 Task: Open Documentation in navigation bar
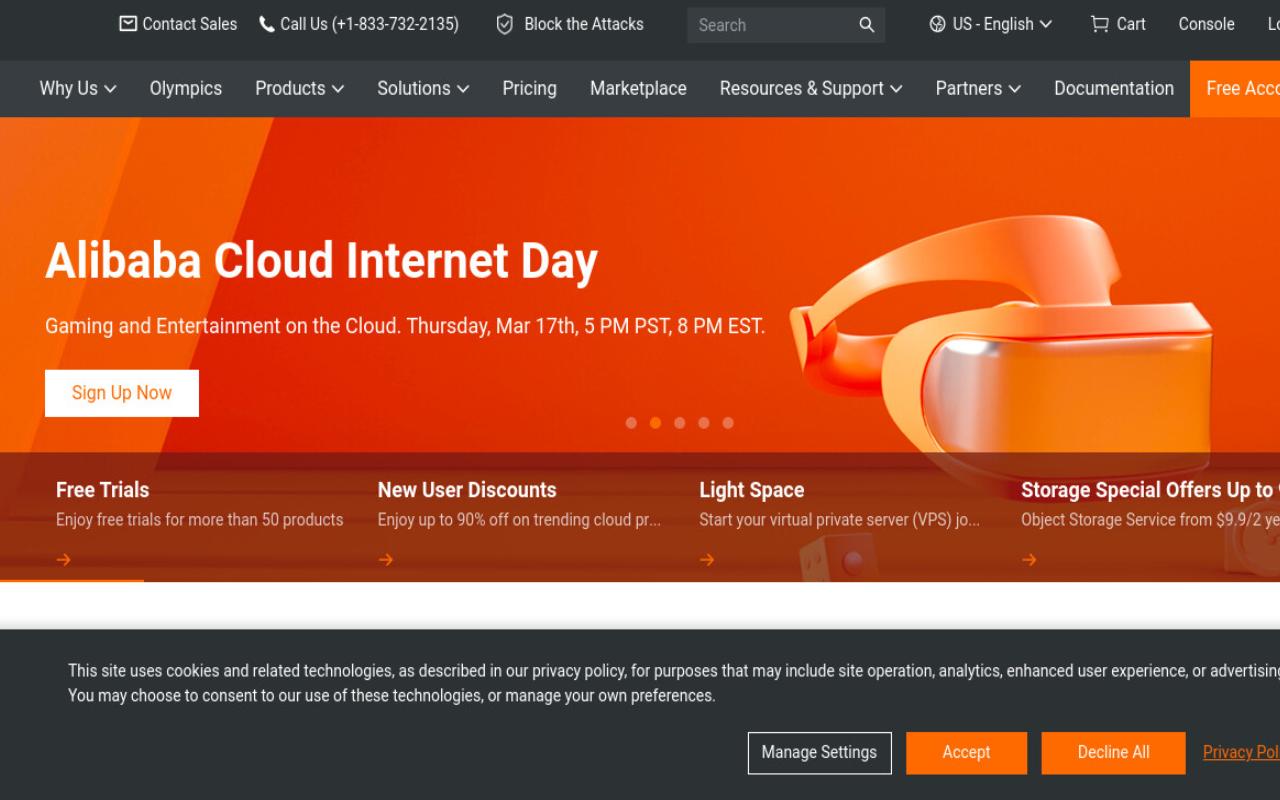(x=1114, y=88)
